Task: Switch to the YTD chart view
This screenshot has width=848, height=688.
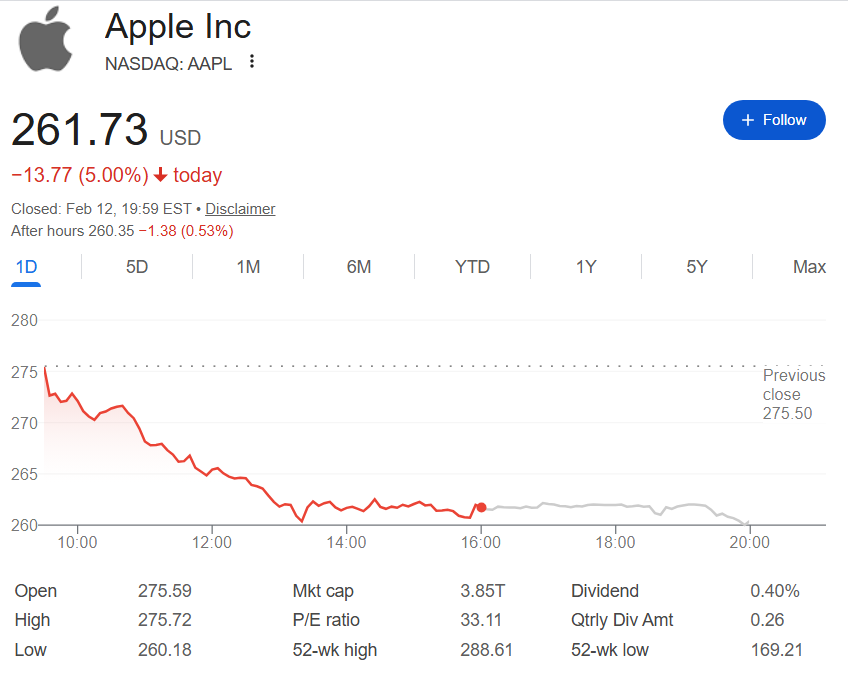Action: (472, 267)
